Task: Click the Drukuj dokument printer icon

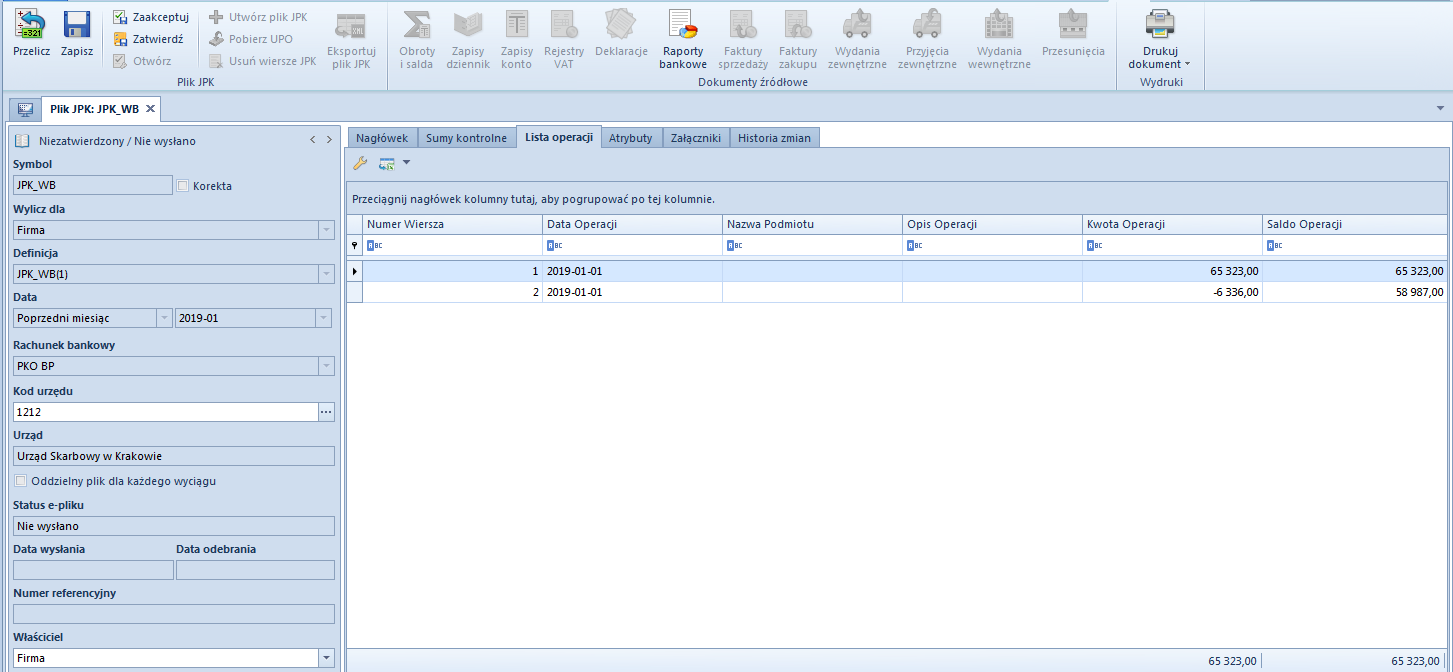Action: 1160,22
